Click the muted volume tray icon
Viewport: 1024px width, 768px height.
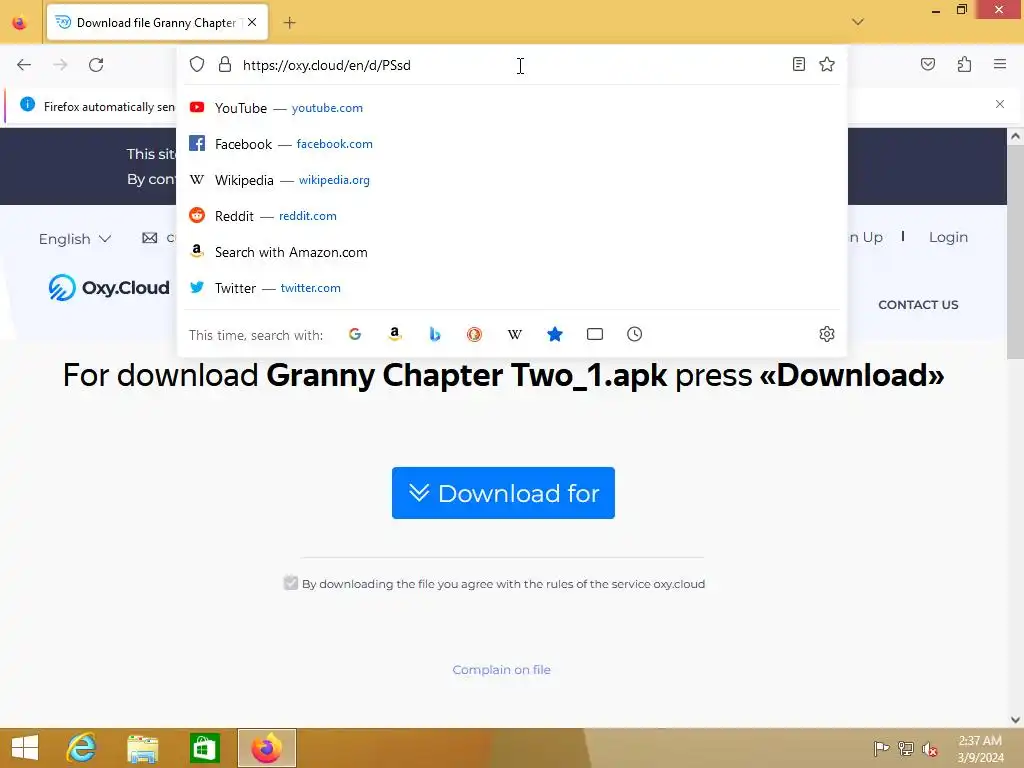pos(930,749)
